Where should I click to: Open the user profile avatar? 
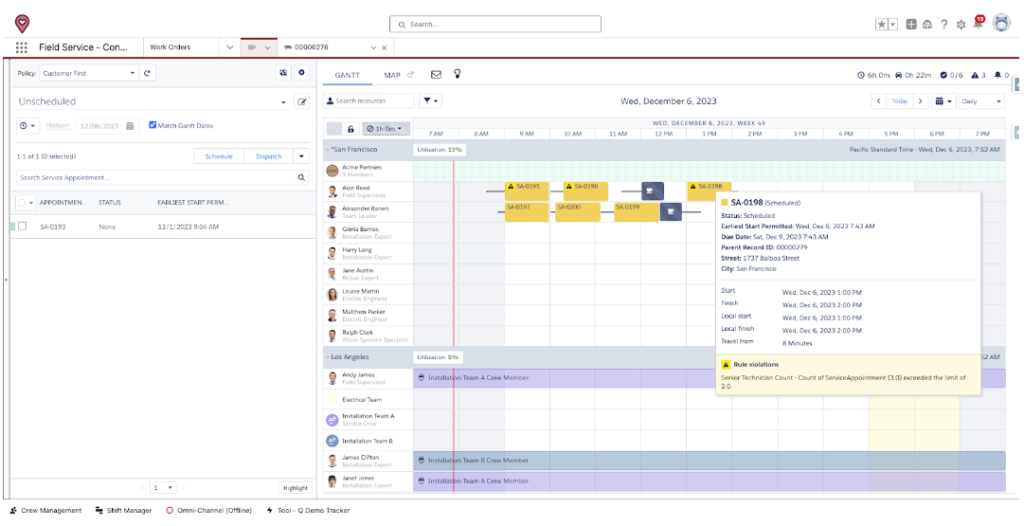(1001, 24)
